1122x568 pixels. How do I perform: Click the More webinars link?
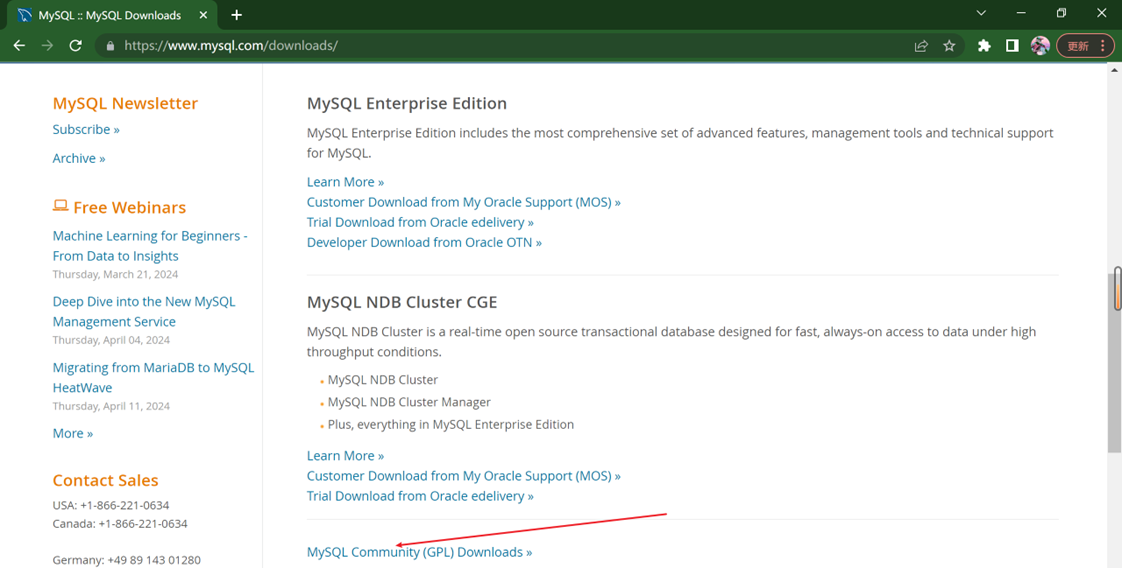(72, 434)
